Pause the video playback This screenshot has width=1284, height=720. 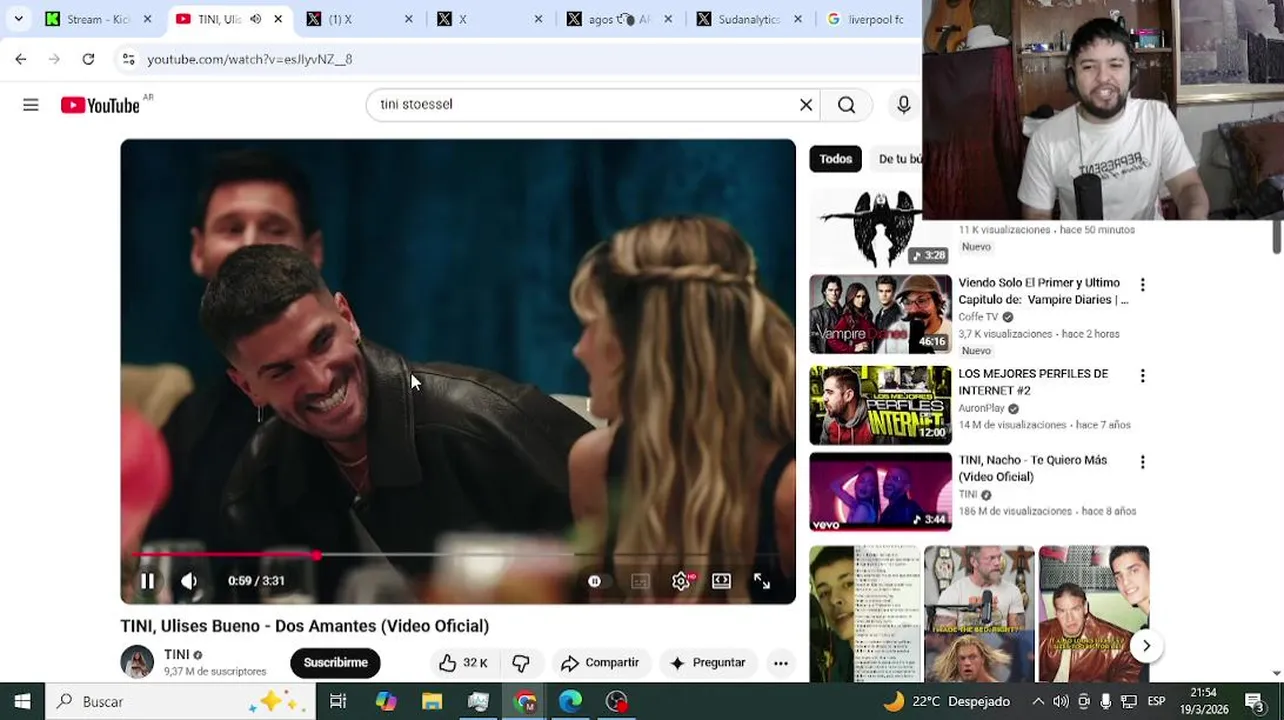point(147,581)
